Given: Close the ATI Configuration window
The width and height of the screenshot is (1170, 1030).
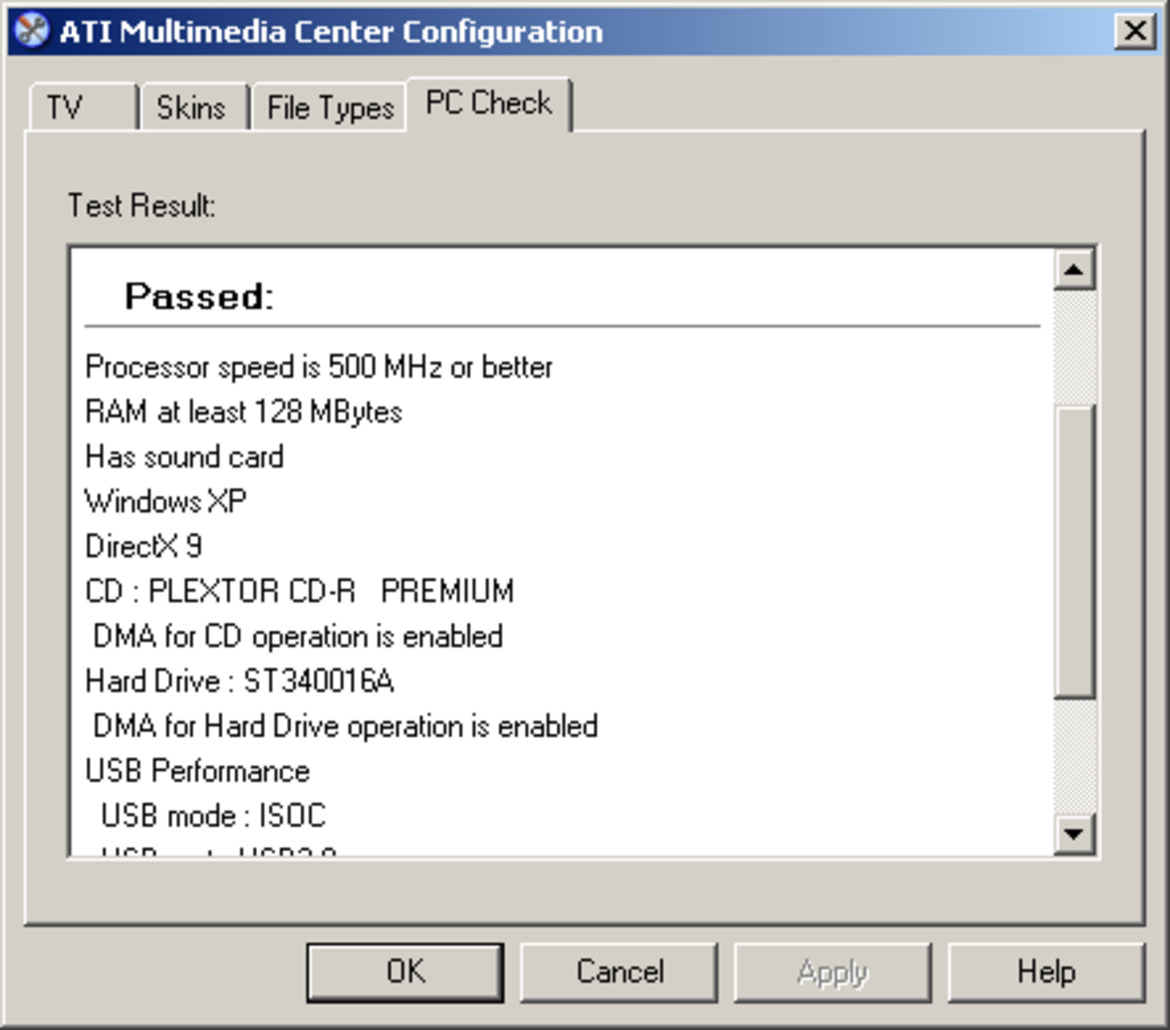Looking at the screenshot, I should [1135, 31].
